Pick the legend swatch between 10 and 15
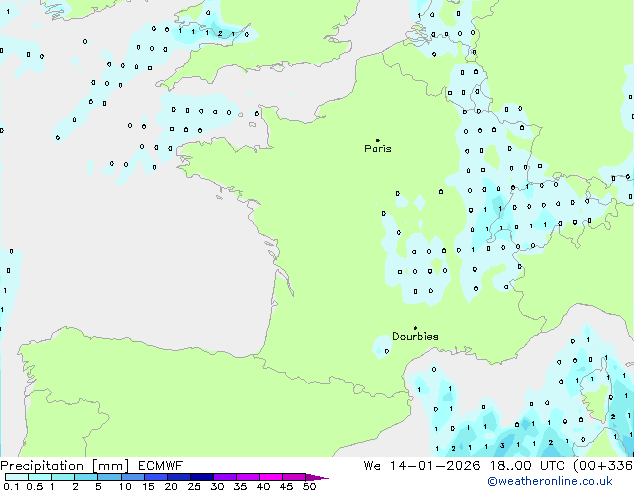This screenshot has width=634, height=490. click(x=133, y=477)
